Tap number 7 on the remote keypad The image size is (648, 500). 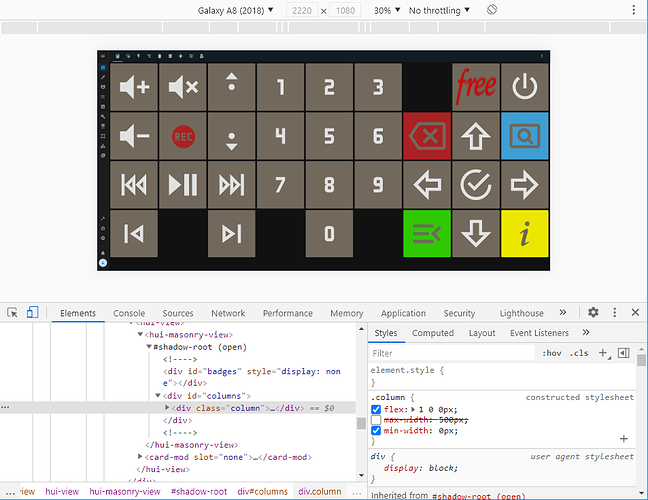click(x=281, y=185)
